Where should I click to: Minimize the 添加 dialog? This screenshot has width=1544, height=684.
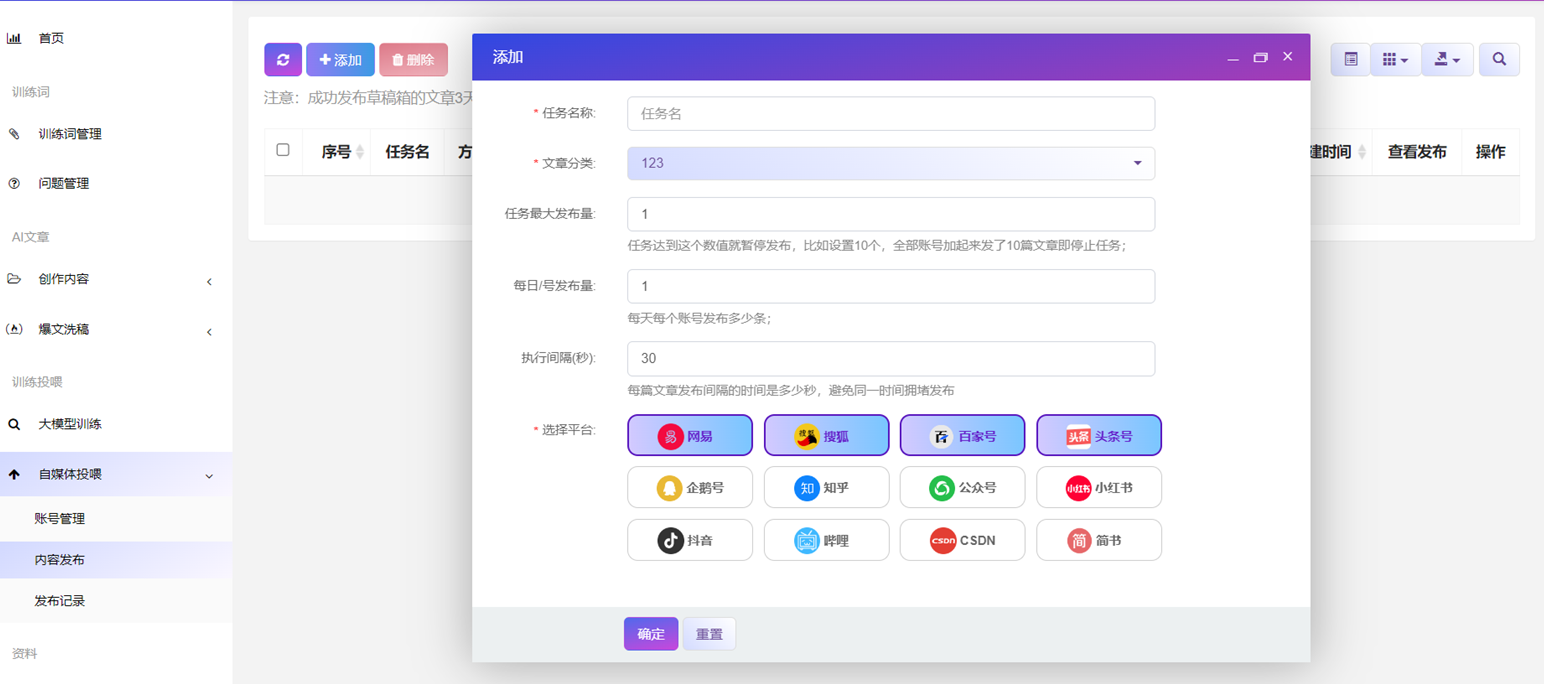click(x=1233, y=58)
